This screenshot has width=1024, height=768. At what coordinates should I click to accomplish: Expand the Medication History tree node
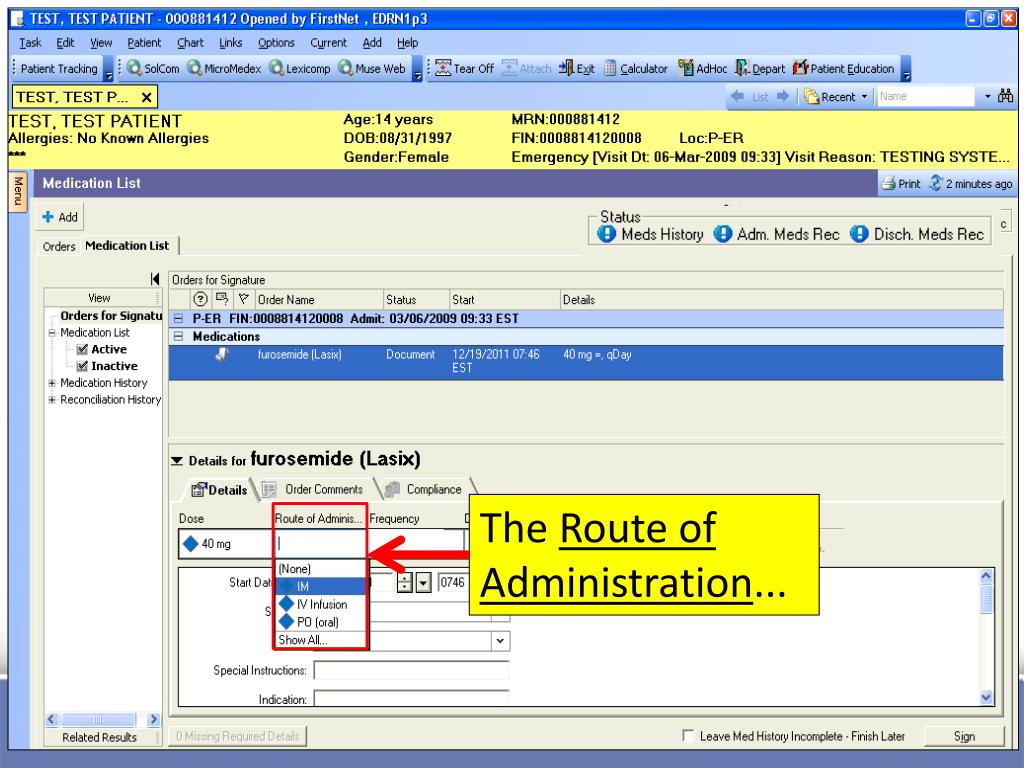tap(51, 383)
